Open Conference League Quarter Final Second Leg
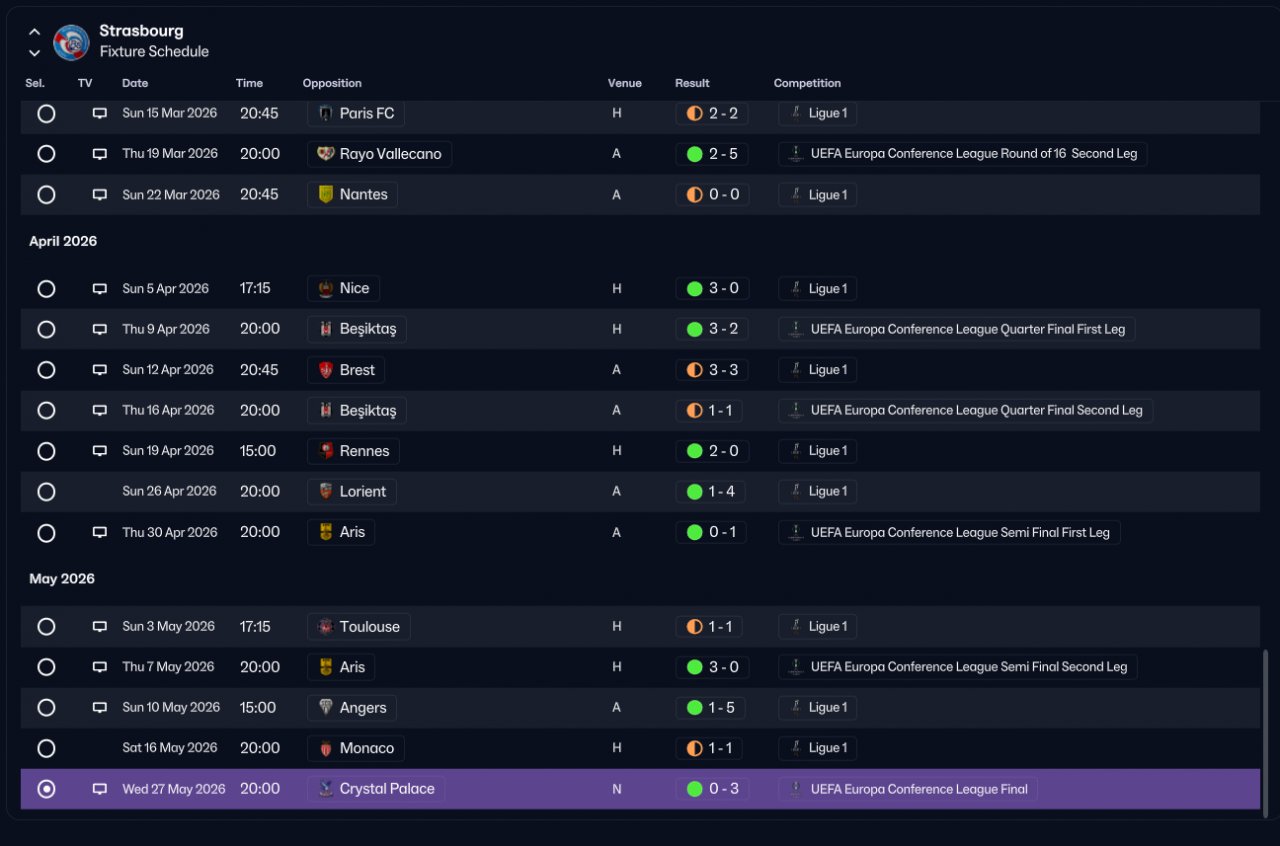The width and height of the screenshot is (1280, 846). tap(966, 410)
